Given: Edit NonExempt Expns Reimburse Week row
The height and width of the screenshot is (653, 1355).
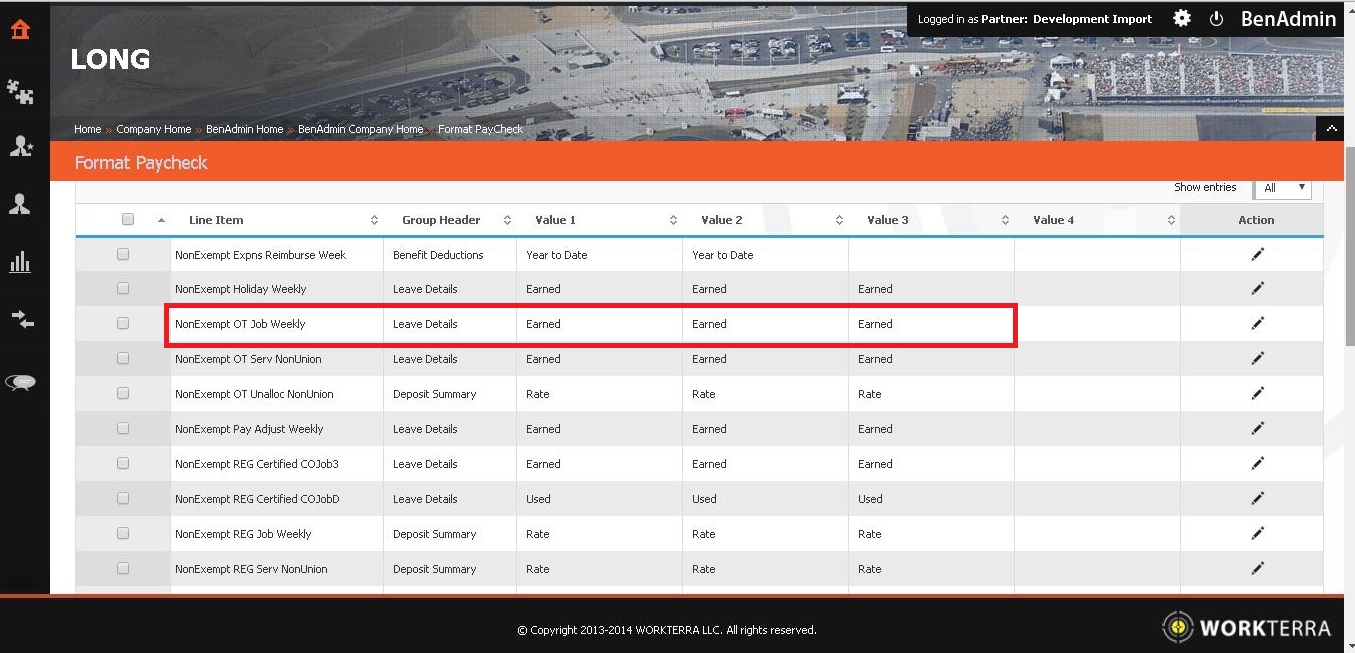Looking at the screenshot, I should pyautogui.click(x=1257, y=254).
